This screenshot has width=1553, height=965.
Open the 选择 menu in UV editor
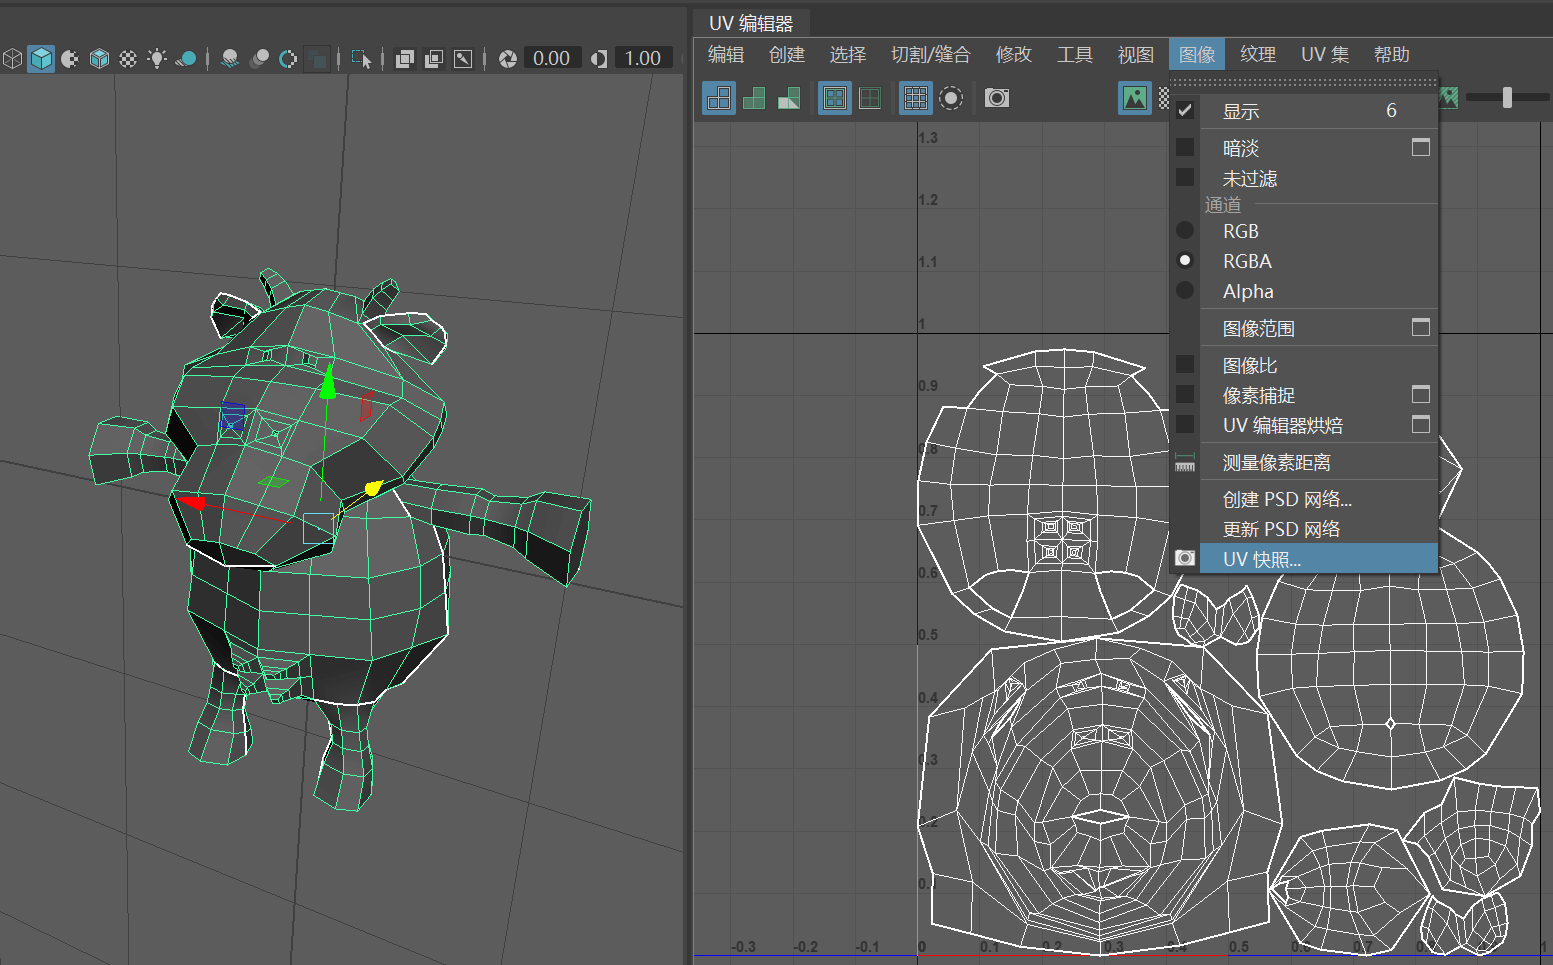[x=848, y=54]
